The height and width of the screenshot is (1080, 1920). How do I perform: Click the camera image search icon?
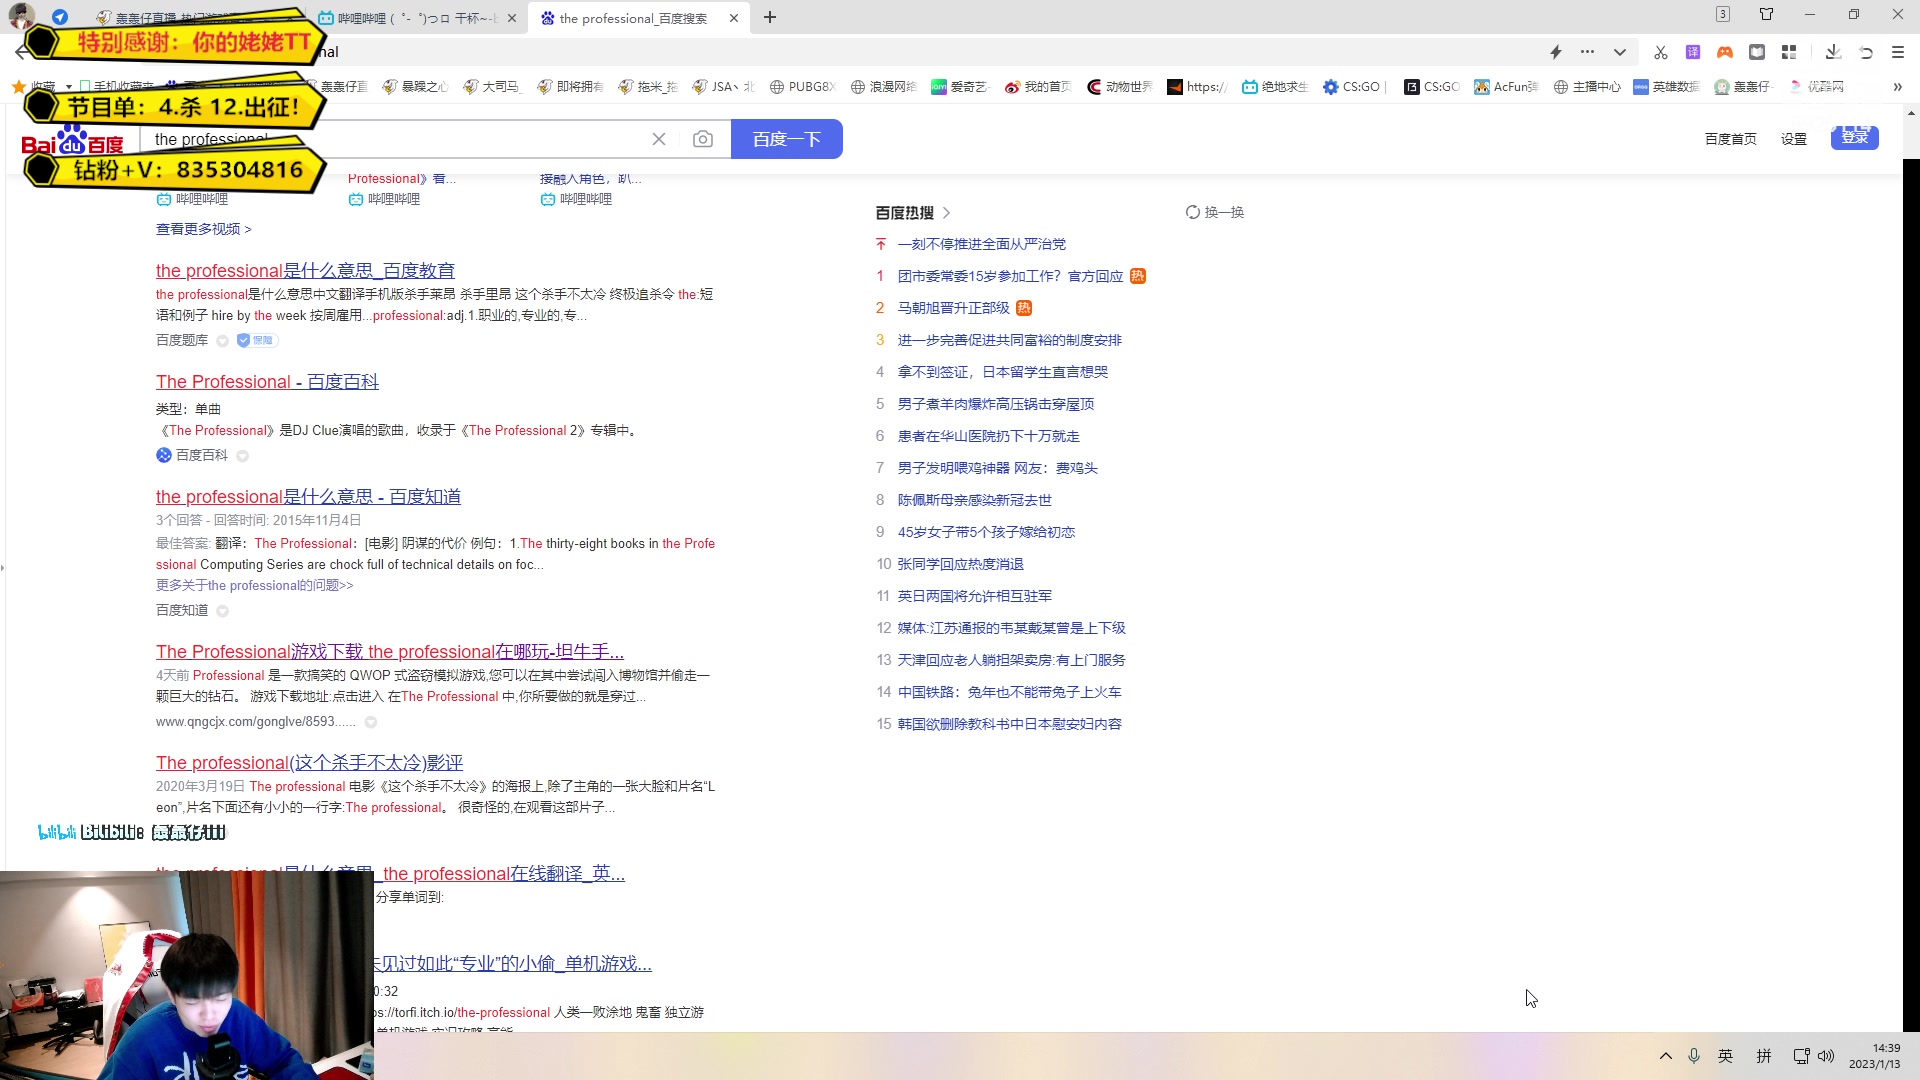pos(703,139)
